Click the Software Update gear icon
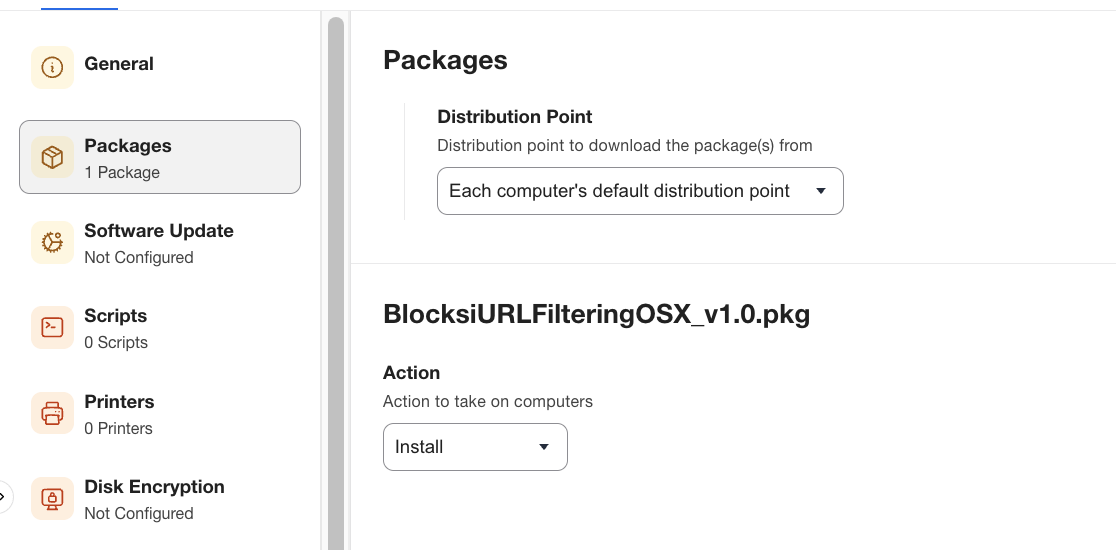 point(52,242)
